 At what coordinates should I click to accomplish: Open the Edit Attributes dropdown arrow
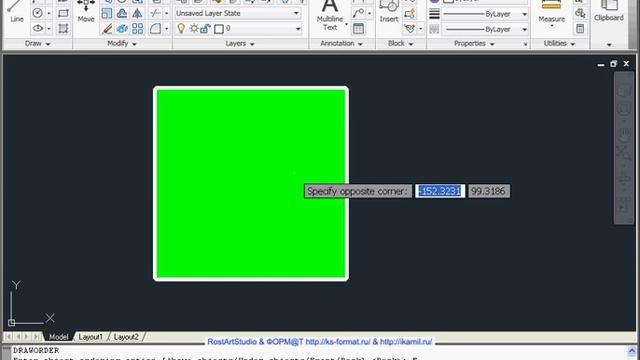pyautogui.click(x=420, y=29)
